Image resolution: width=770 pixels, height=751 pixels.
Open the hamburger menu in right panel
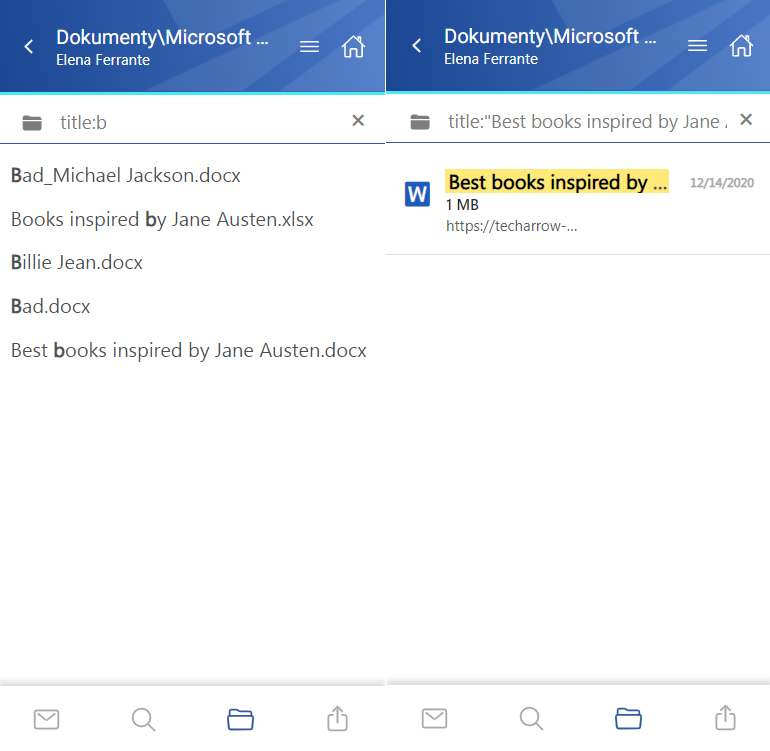[x=697, y=46]
